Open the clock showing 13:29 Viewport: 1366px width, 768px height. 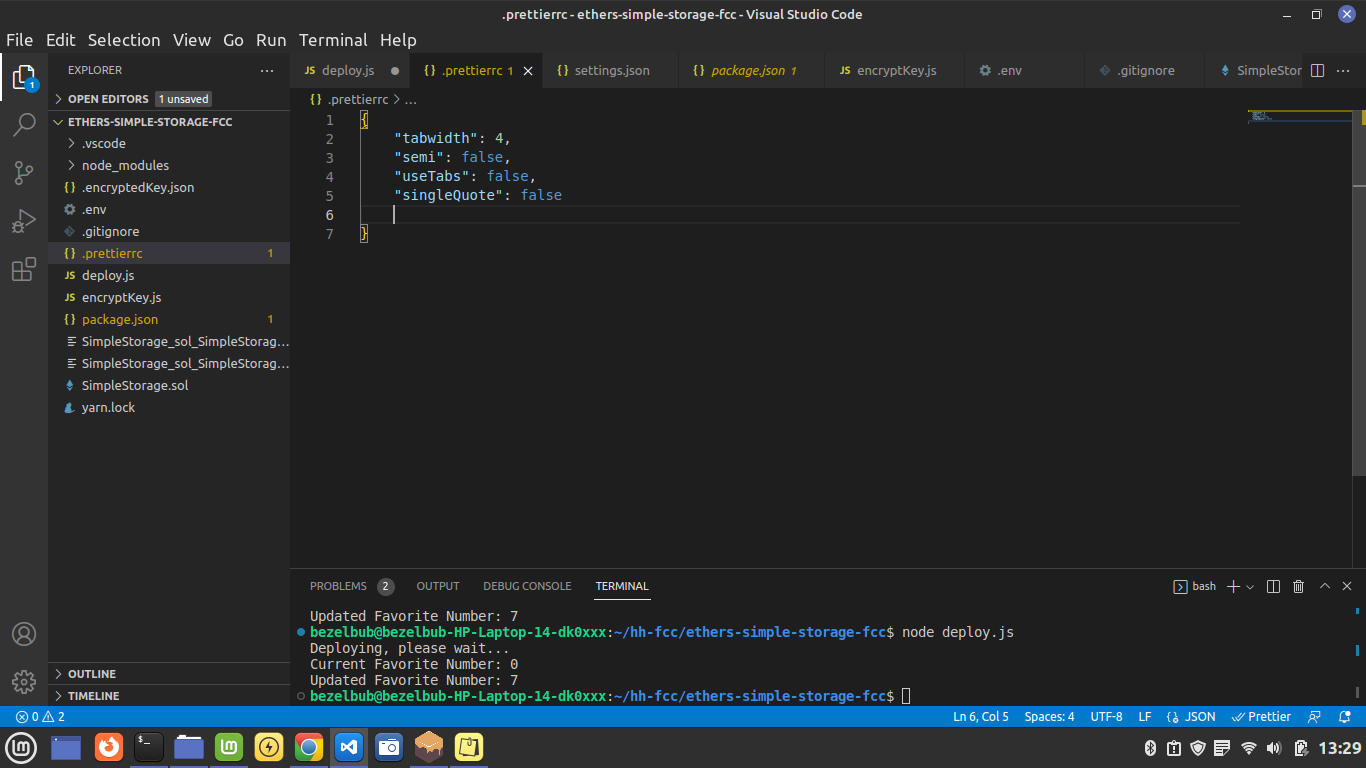[1340, 748]
